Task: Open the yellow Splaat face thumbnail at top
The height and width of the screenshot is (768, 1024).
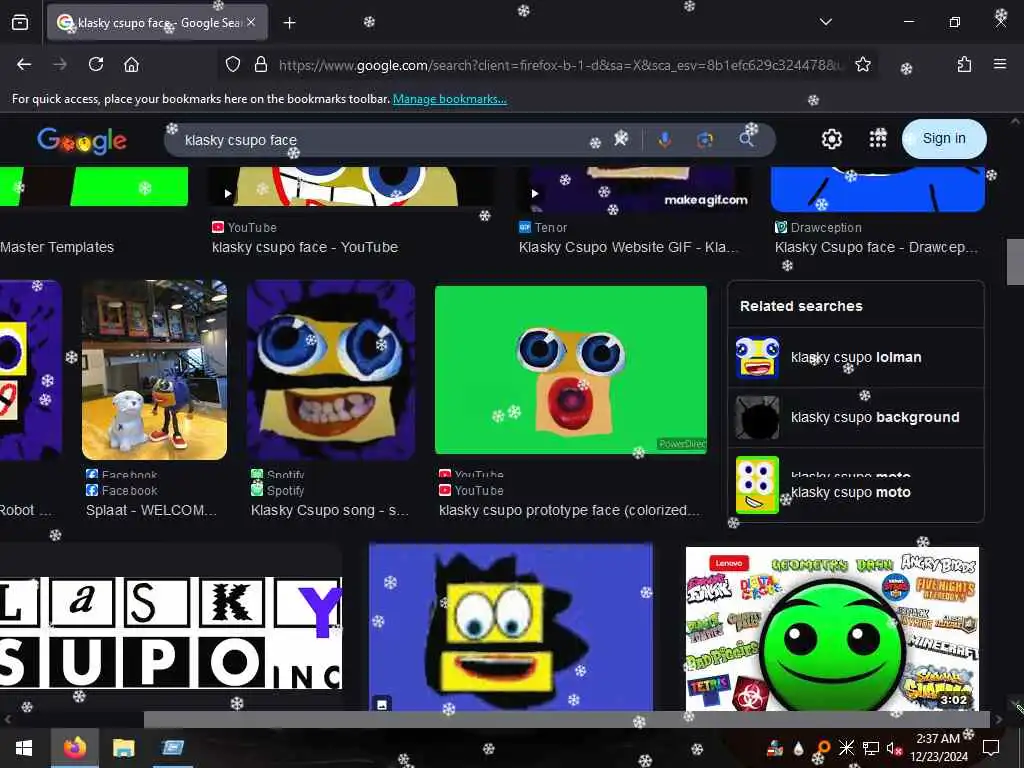Action: (x=351, y=186)
